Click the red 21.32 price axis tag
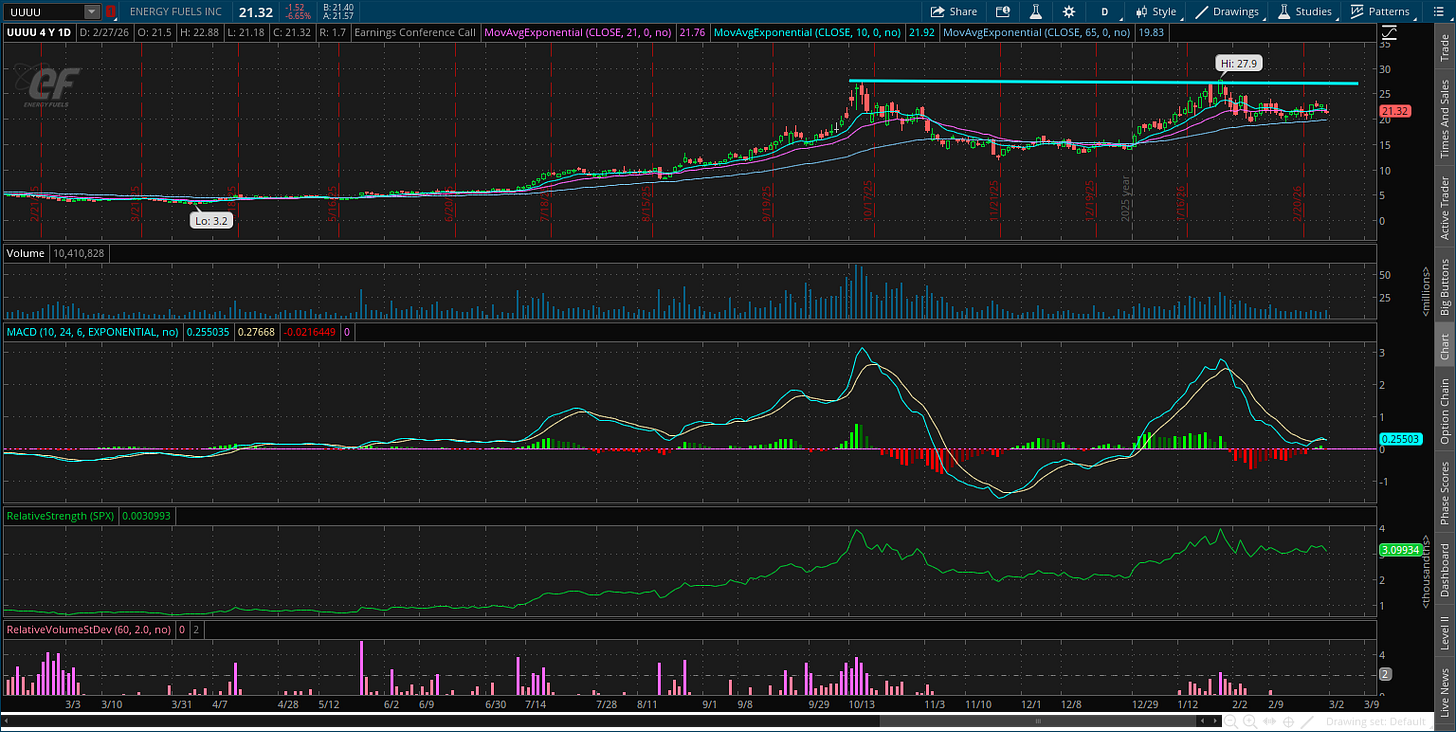The width and height of the screenshot is (1456, 732). coord(1393,111)
